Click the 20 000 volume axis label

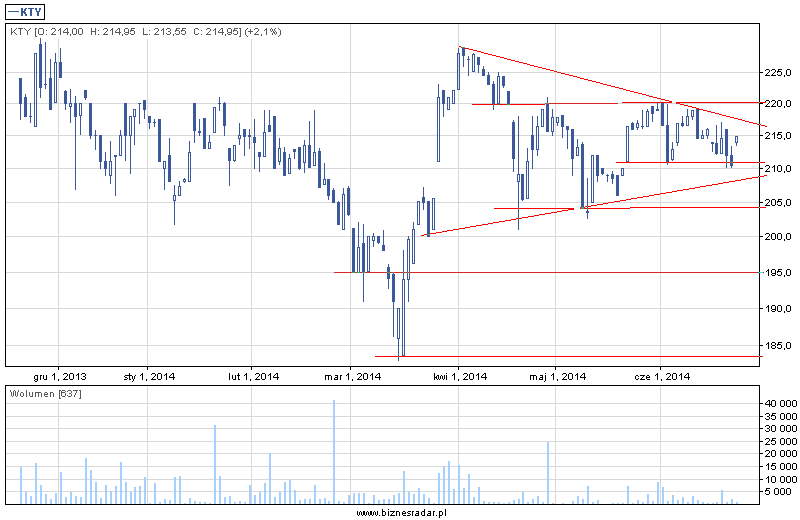pos(781,454)
